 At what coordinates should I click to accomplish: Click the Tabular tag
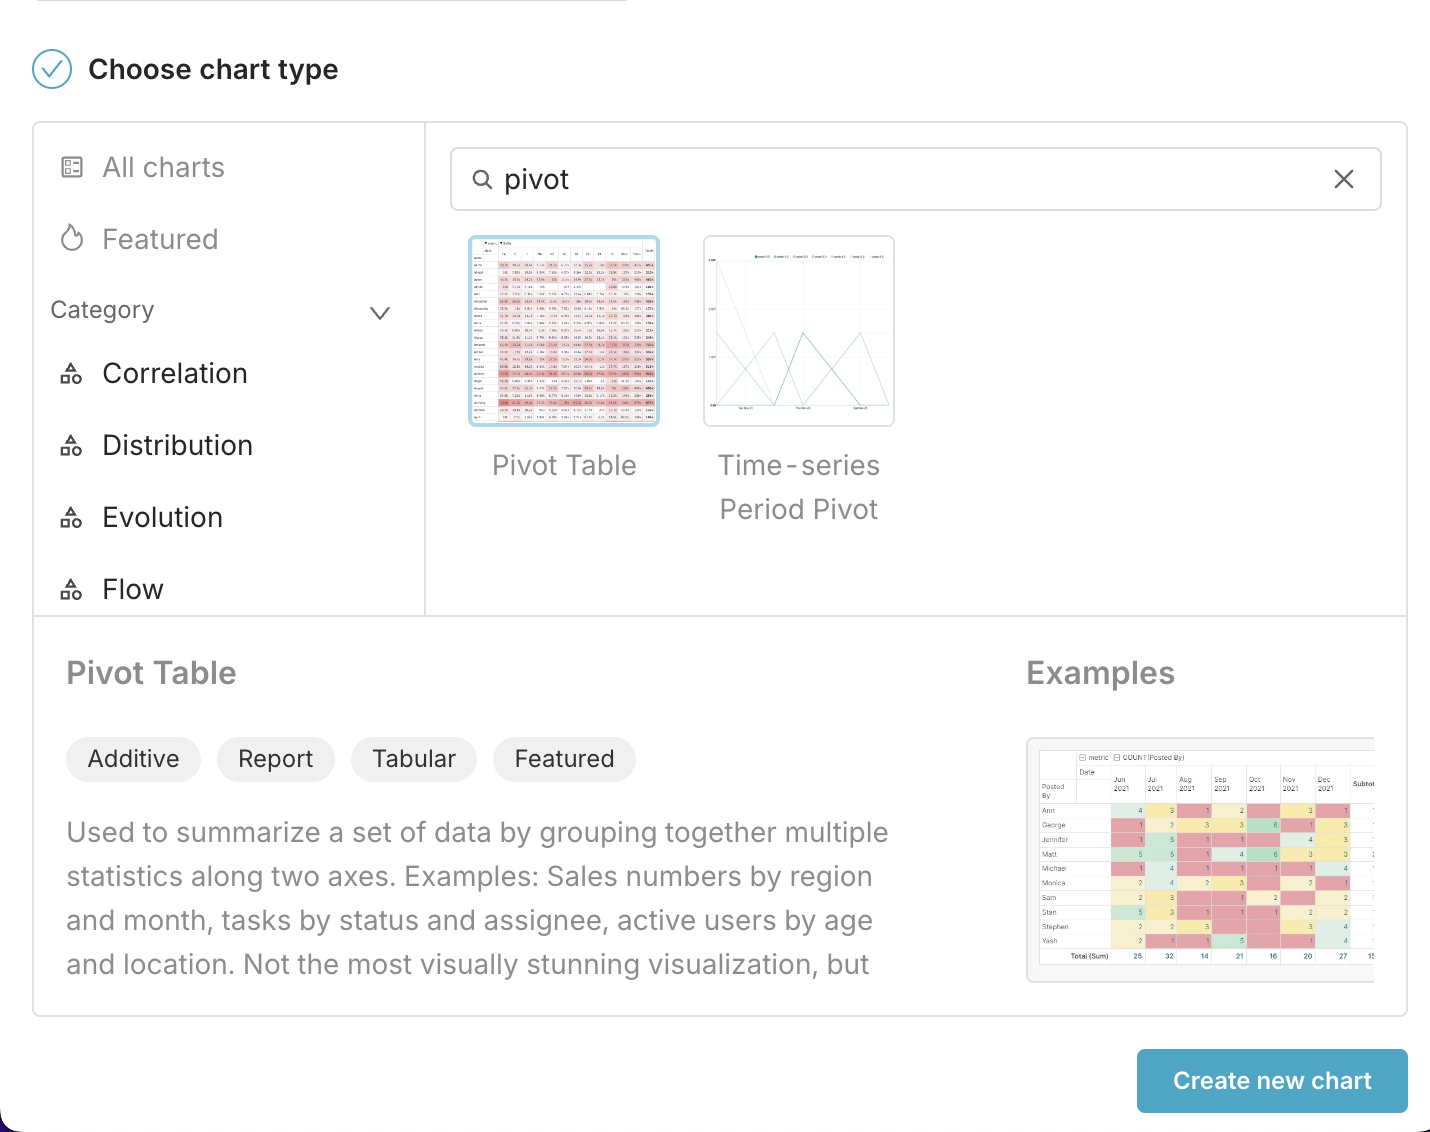point(414,759)
